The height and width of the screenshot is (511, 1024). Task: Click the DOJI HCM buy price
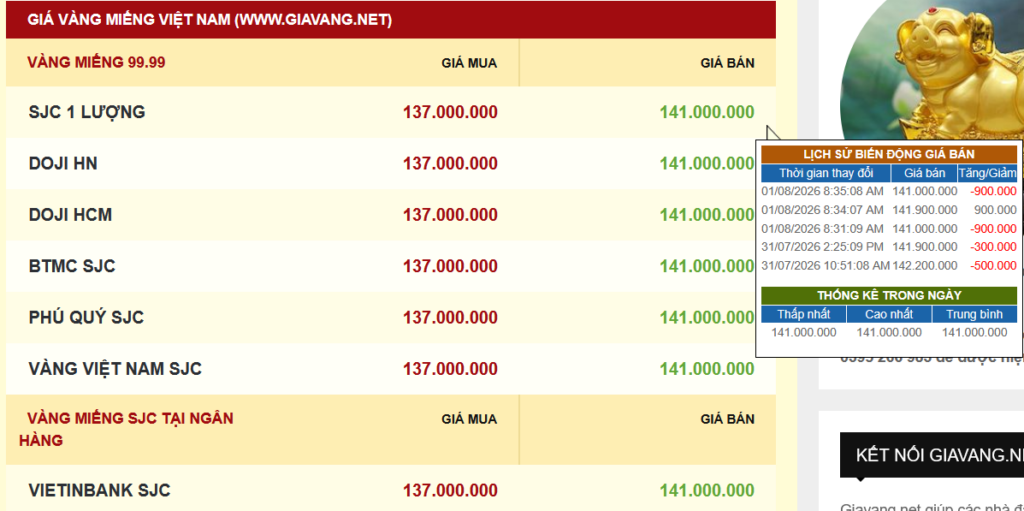pos(450,215)
